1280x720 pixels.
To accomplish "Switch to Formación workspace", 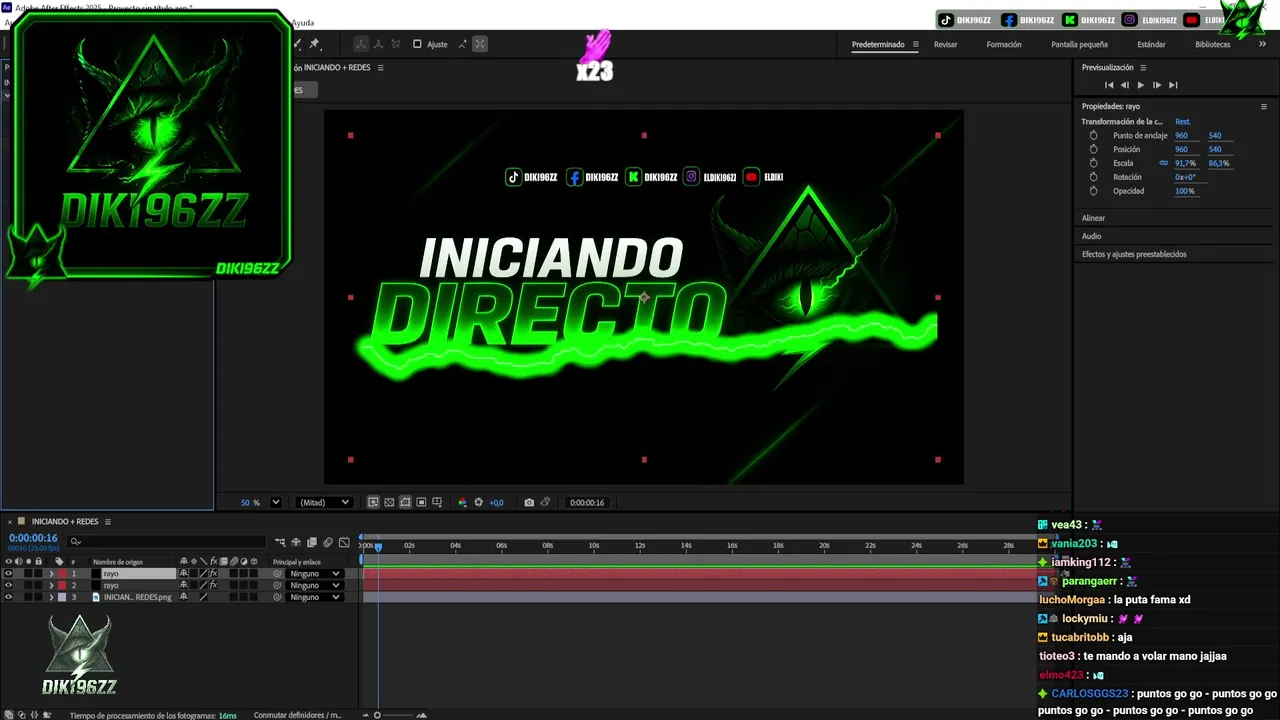I will pos(1004,44).
